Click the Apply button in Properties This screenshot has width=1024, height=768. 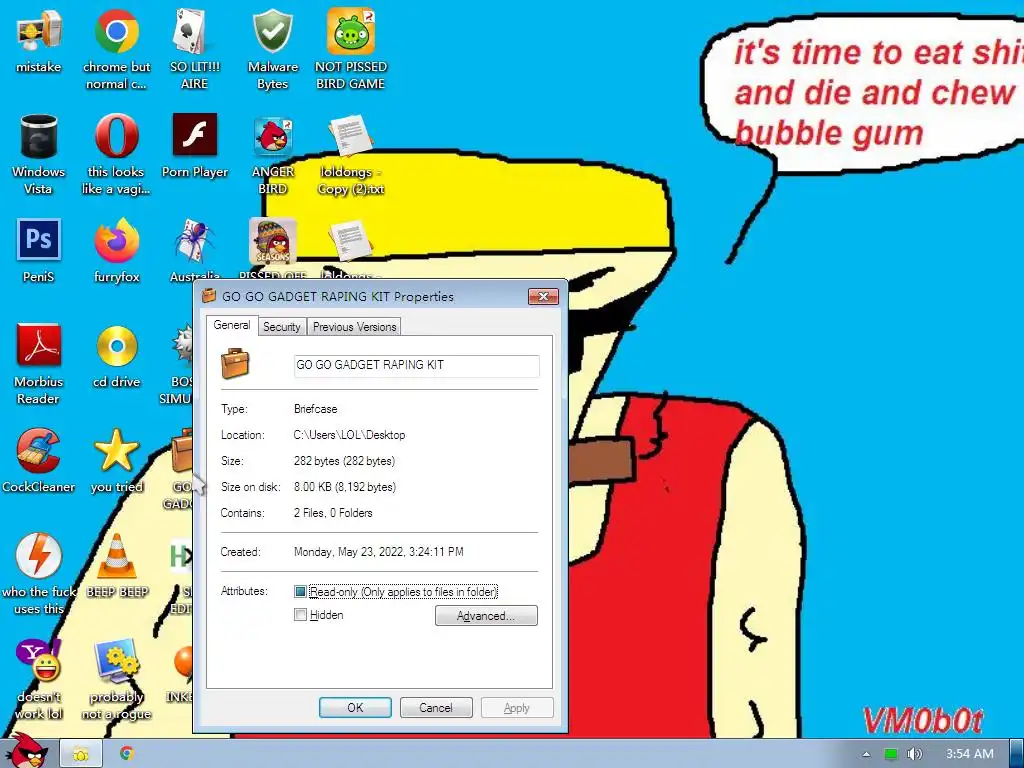(x=517, y=708)
